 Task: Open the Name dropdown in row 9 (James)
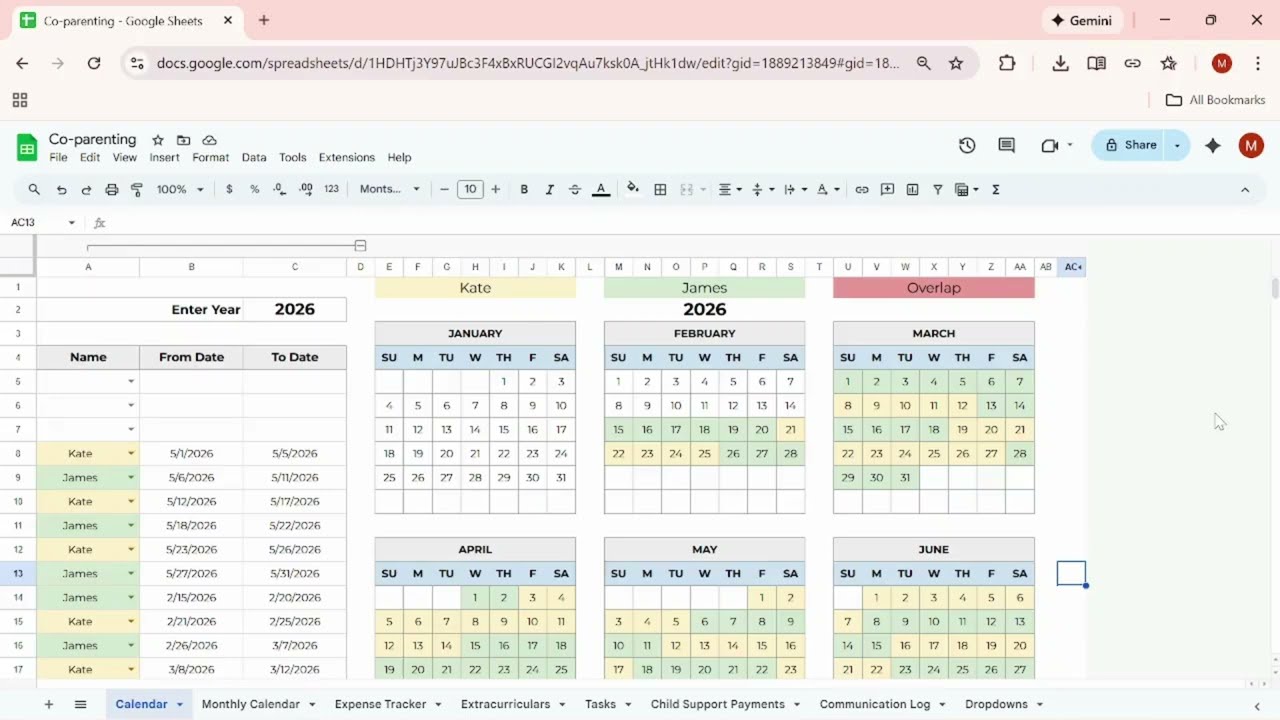click(x=131, y=478)
